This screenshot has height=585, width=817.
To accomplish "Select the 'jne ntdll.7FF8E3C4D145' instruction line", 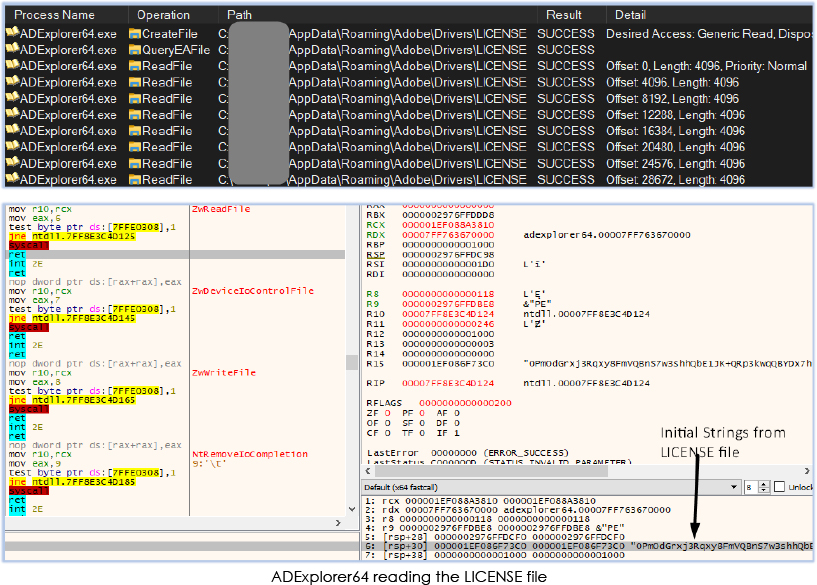I will [72, 318].
